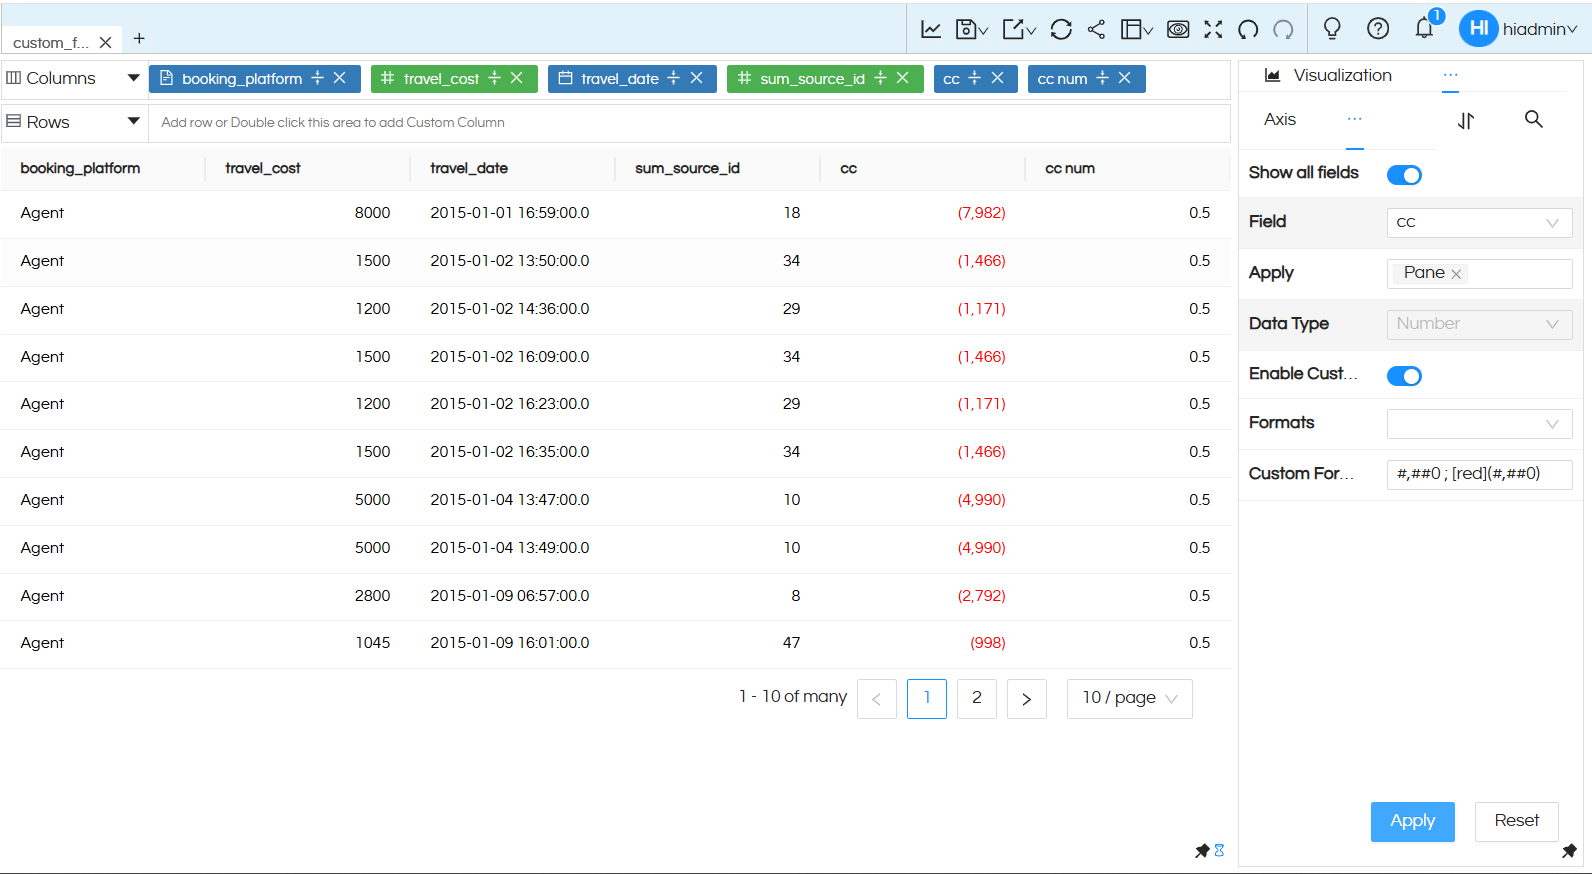The height and width of the screenshot is (874, 1592).
Task: Click the export icon in toolbar
Action: click(1018, 29)
